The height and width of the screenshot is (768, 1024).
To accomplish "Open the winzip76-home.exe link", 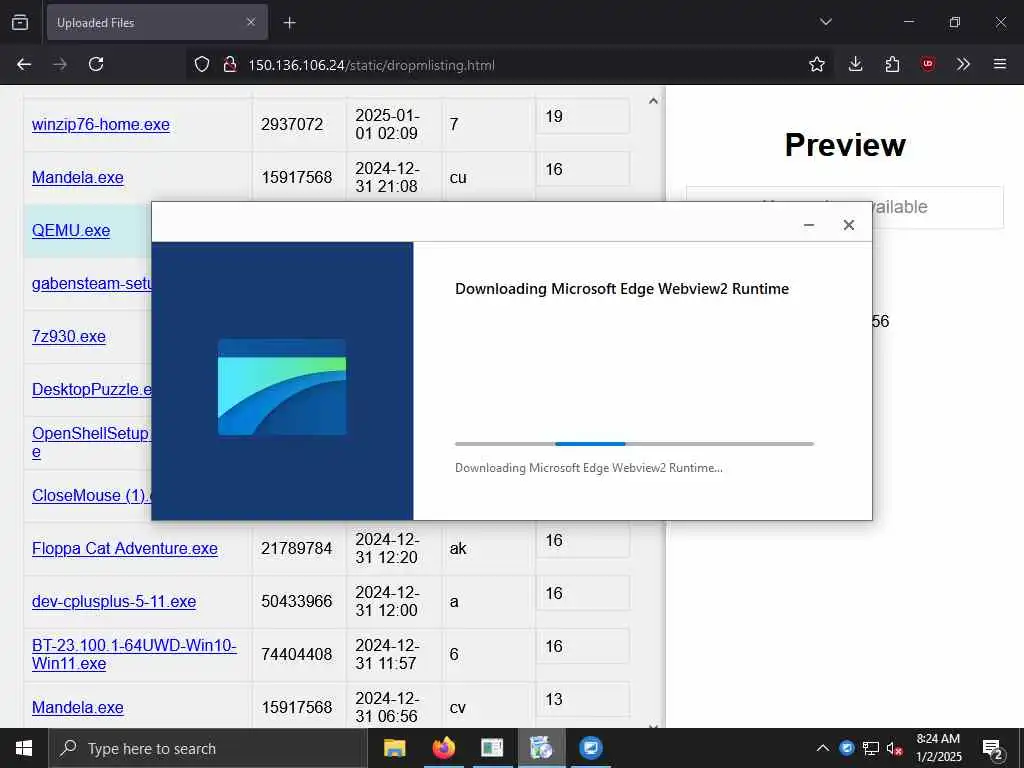I will (x=101, y=124).
